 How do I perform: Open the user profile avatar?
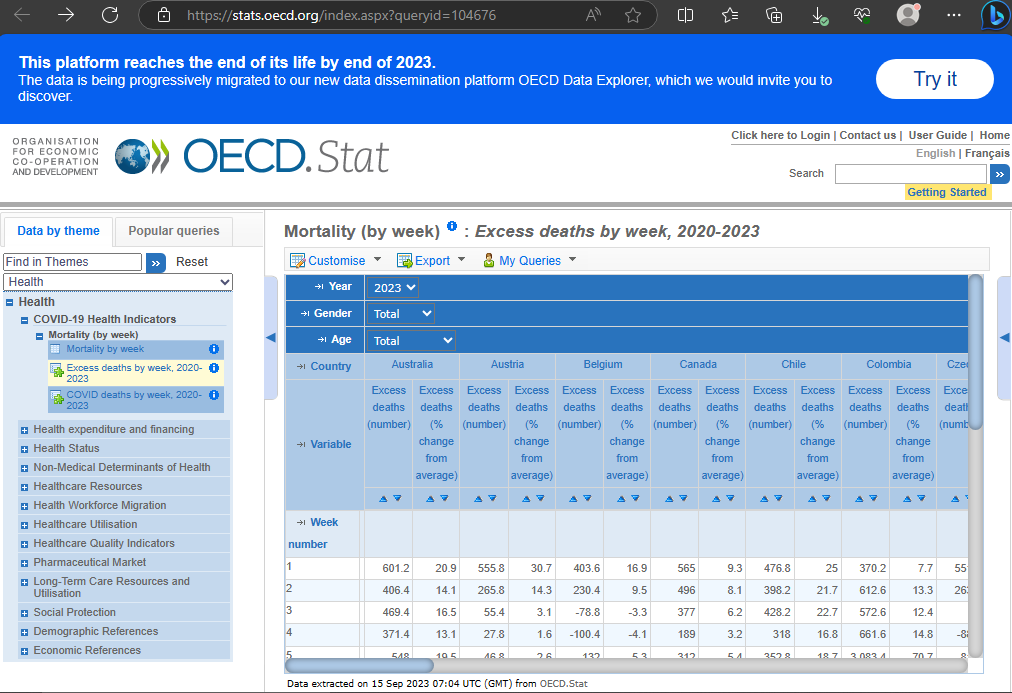click(908, 15)
